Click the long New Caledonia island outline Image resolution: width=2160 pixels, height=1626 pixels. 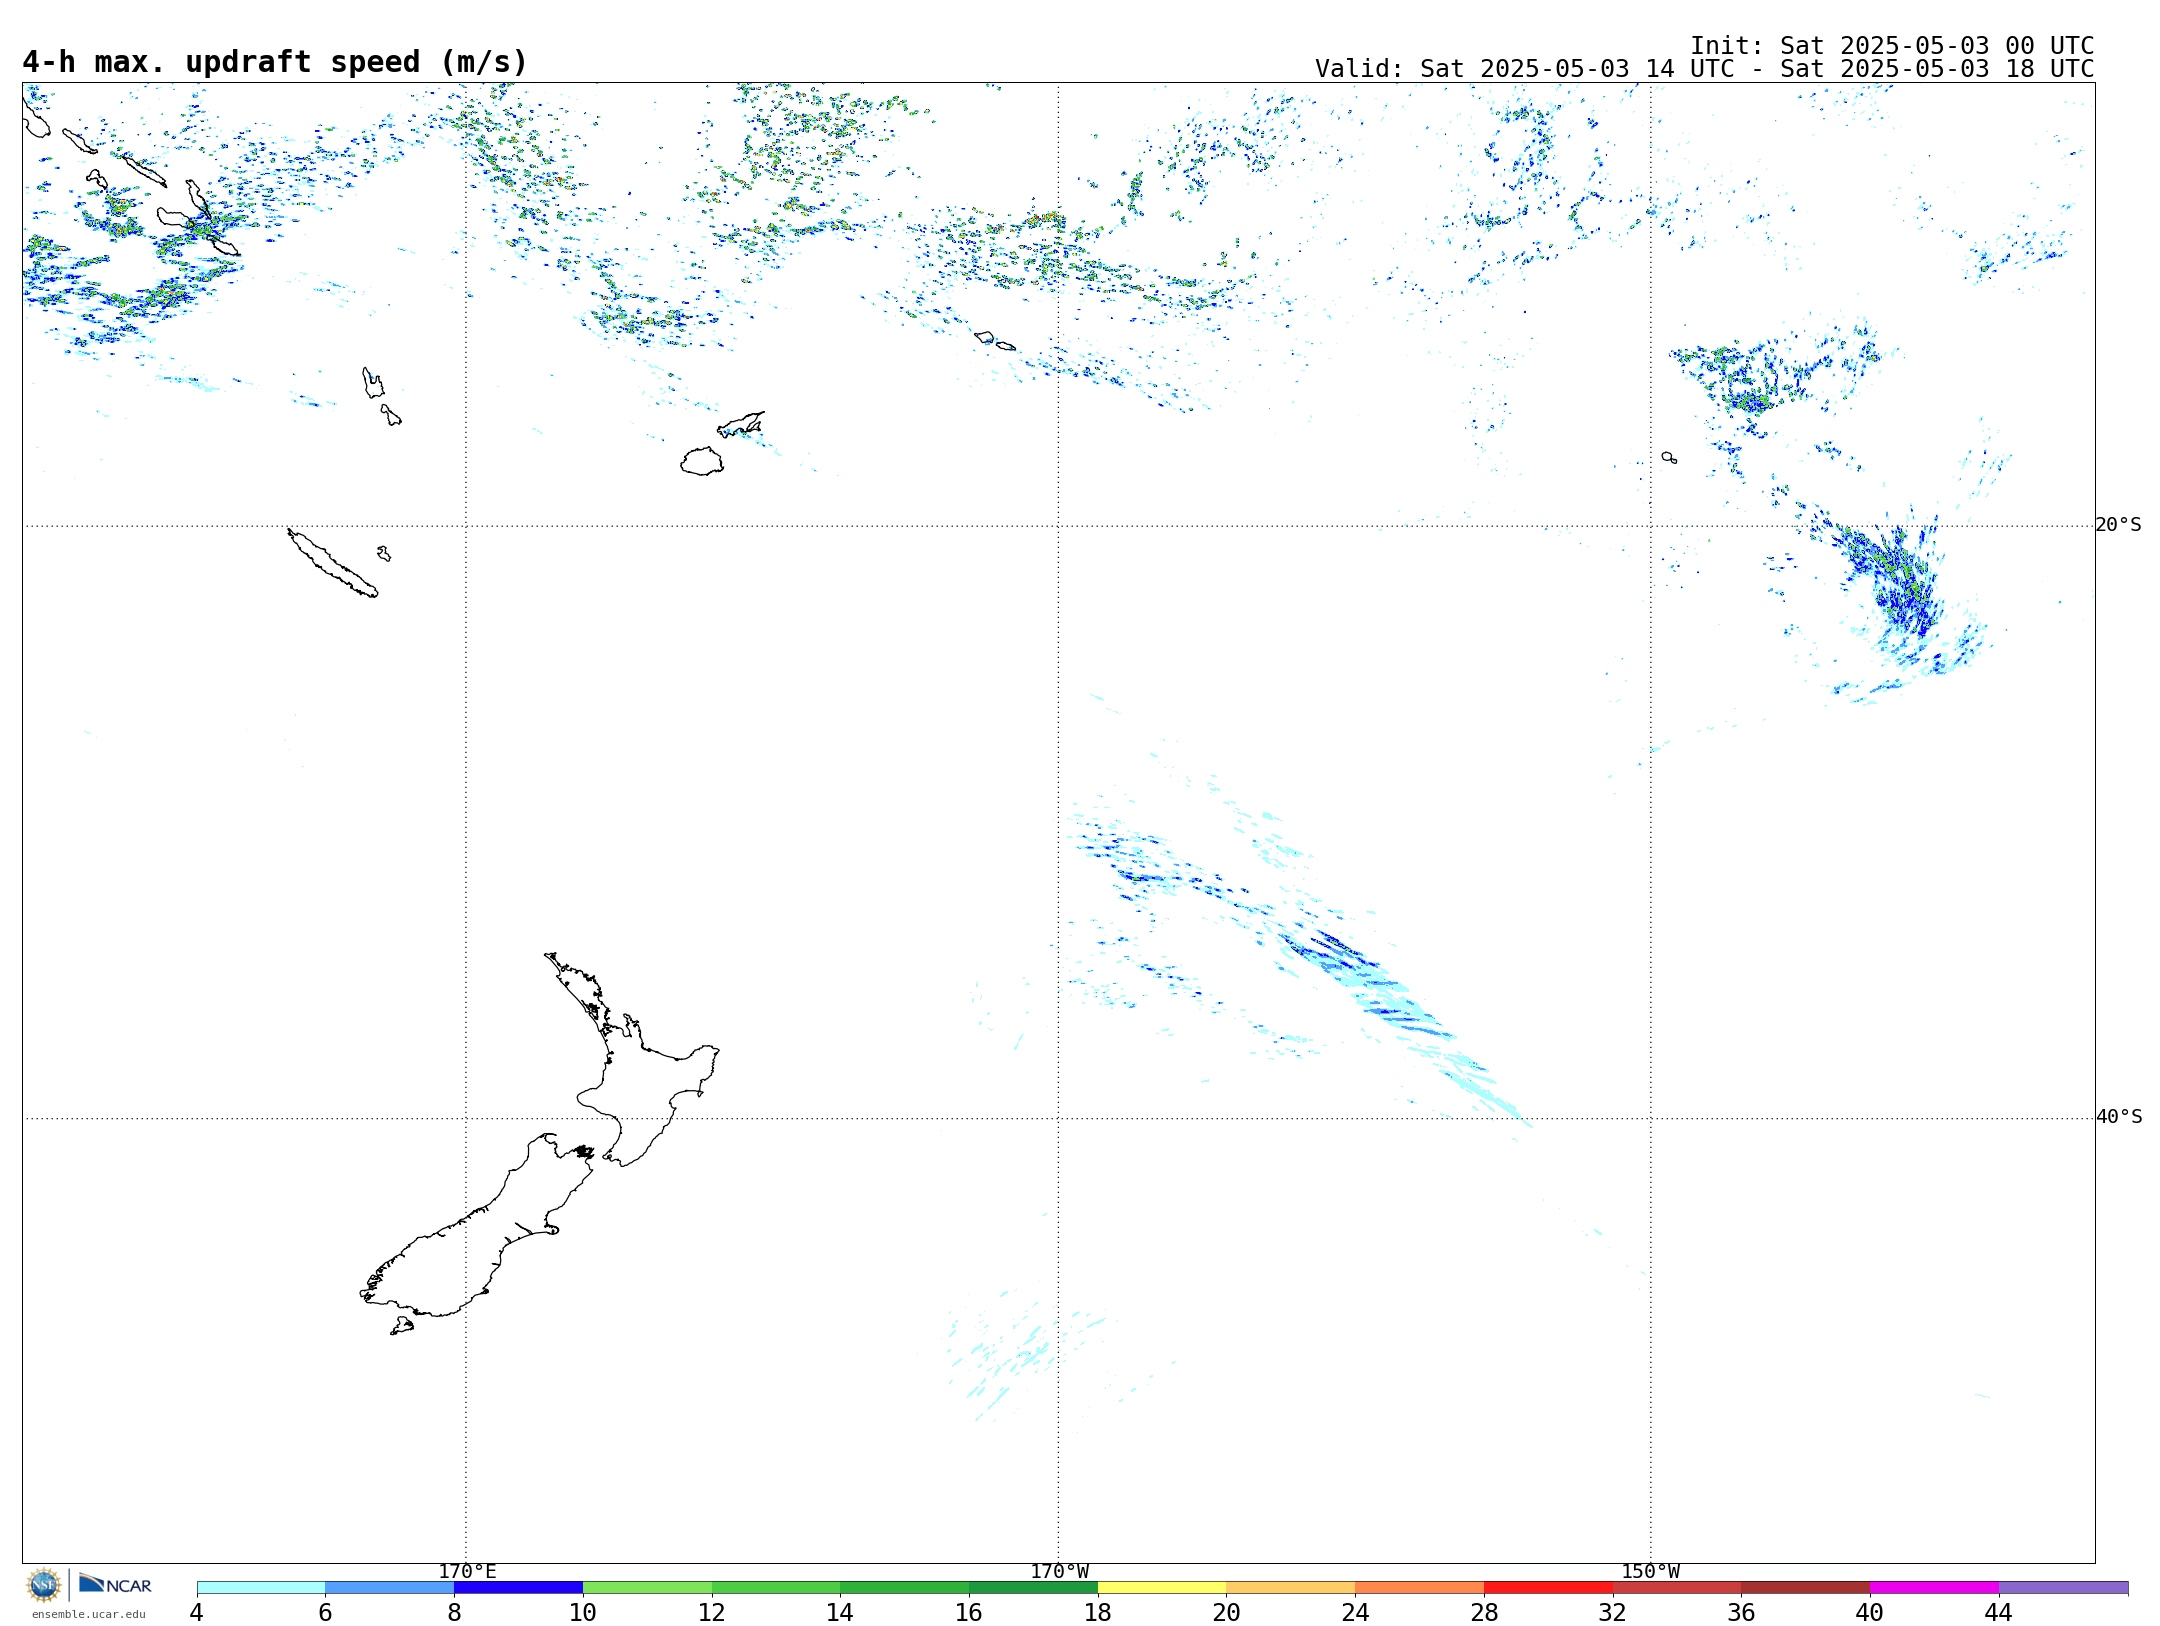coord(332,563)
